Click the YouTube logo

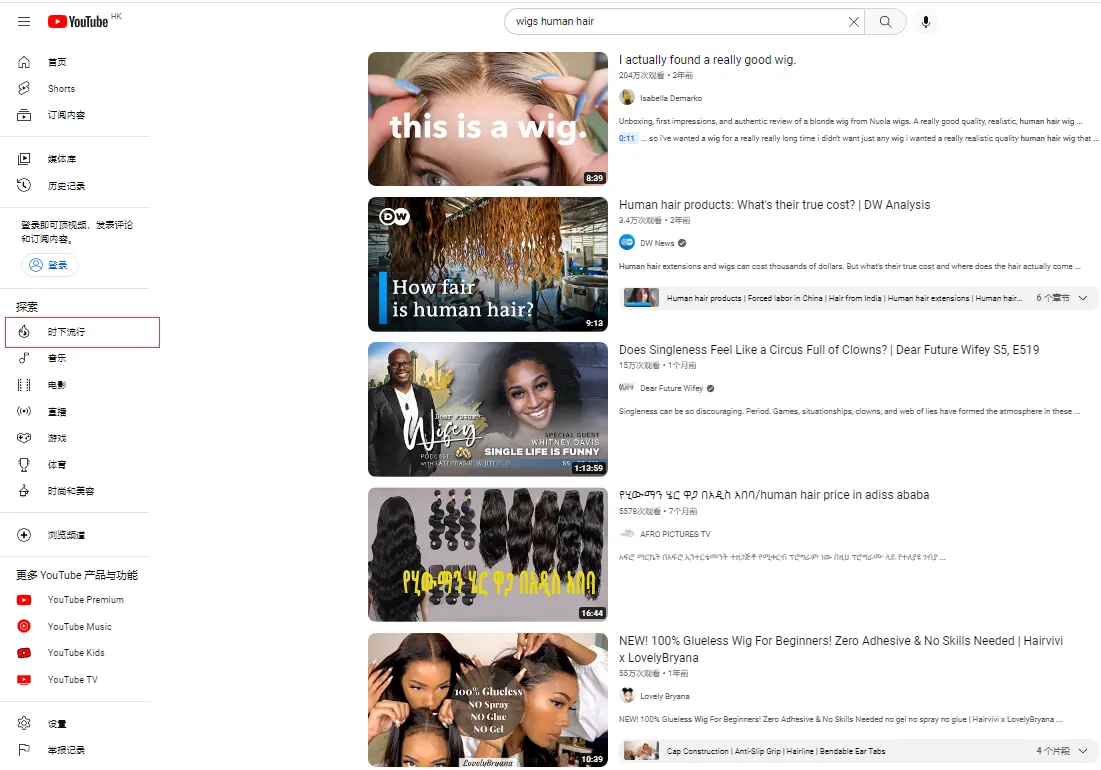[79, 22]
